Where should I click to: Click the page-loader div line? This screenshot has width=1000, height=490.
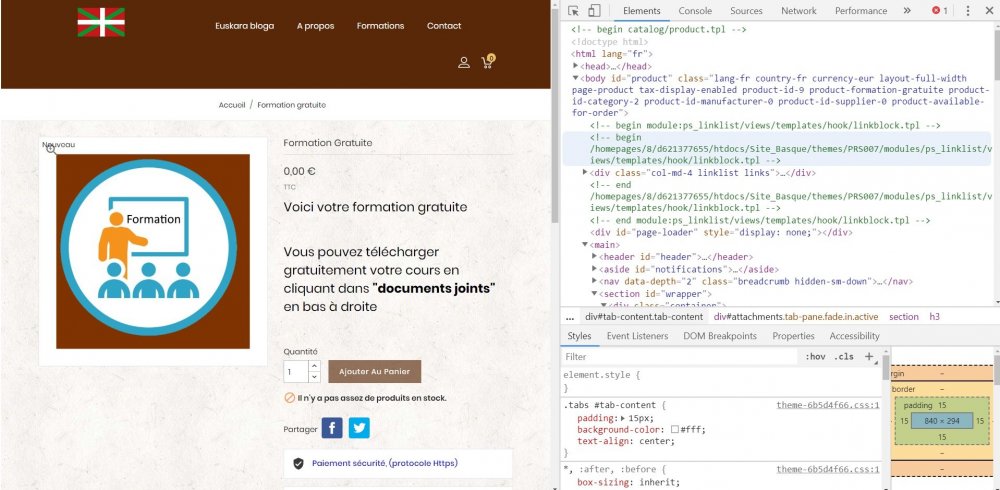pos(721,232)
